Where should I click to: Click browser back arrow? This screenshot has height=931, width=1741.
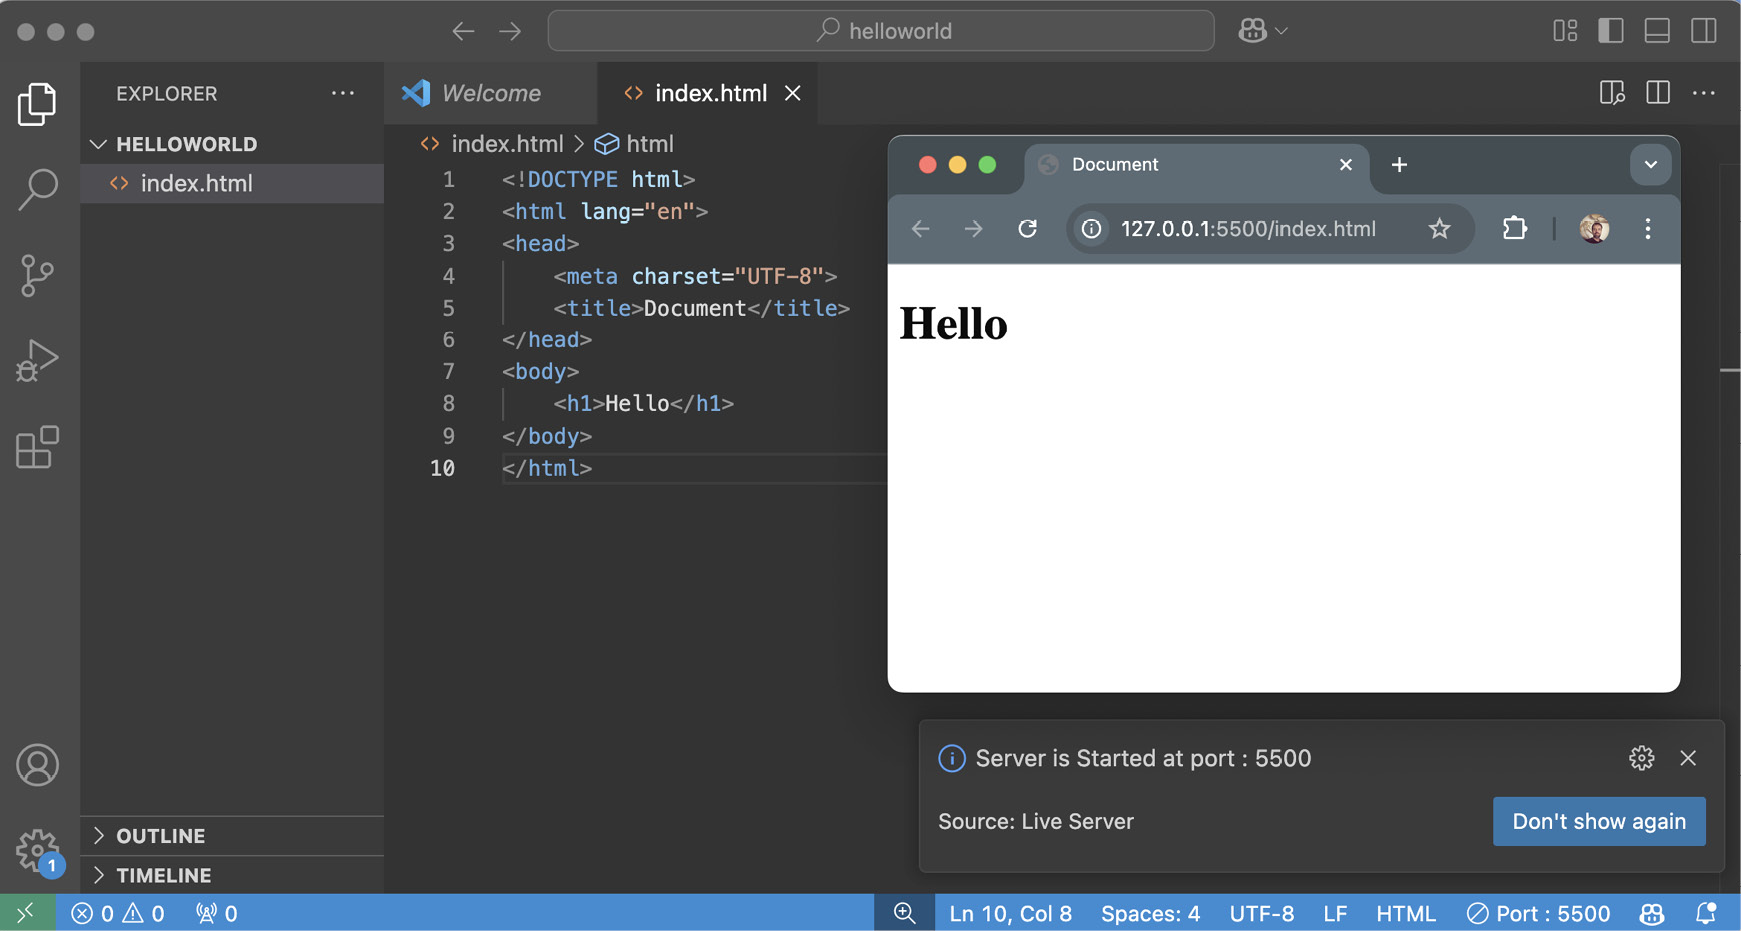coord(921,229)
